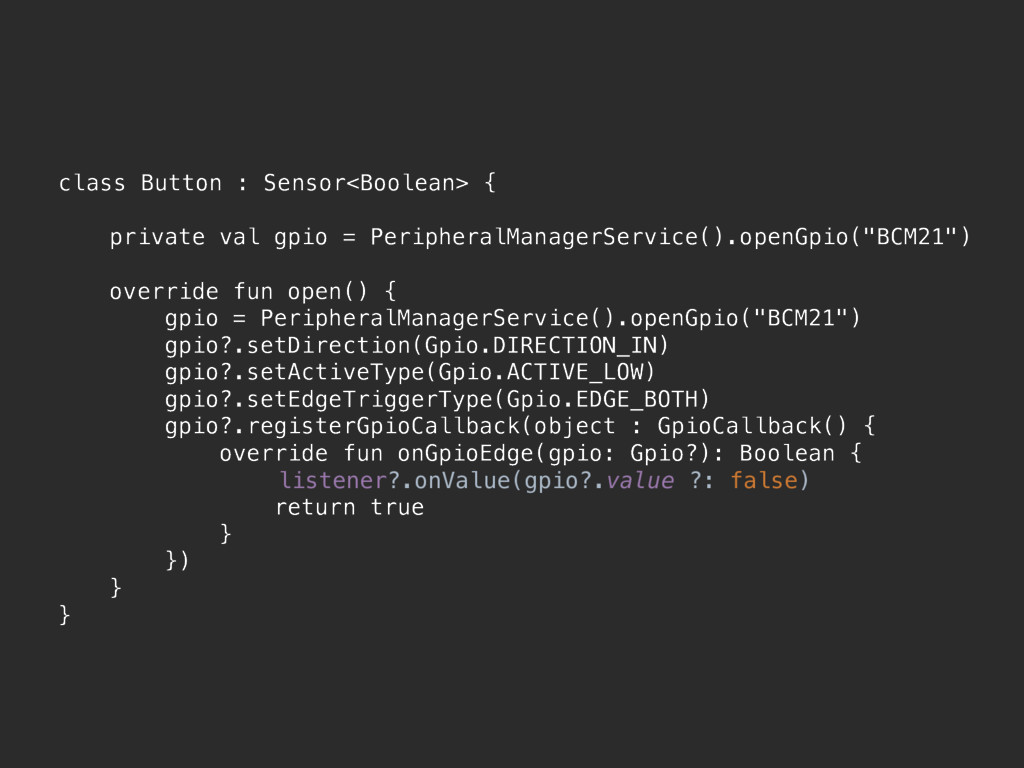Click the 'private val gpio' declaration
This screenshot has height=768, width=1024.
(218, 237)
